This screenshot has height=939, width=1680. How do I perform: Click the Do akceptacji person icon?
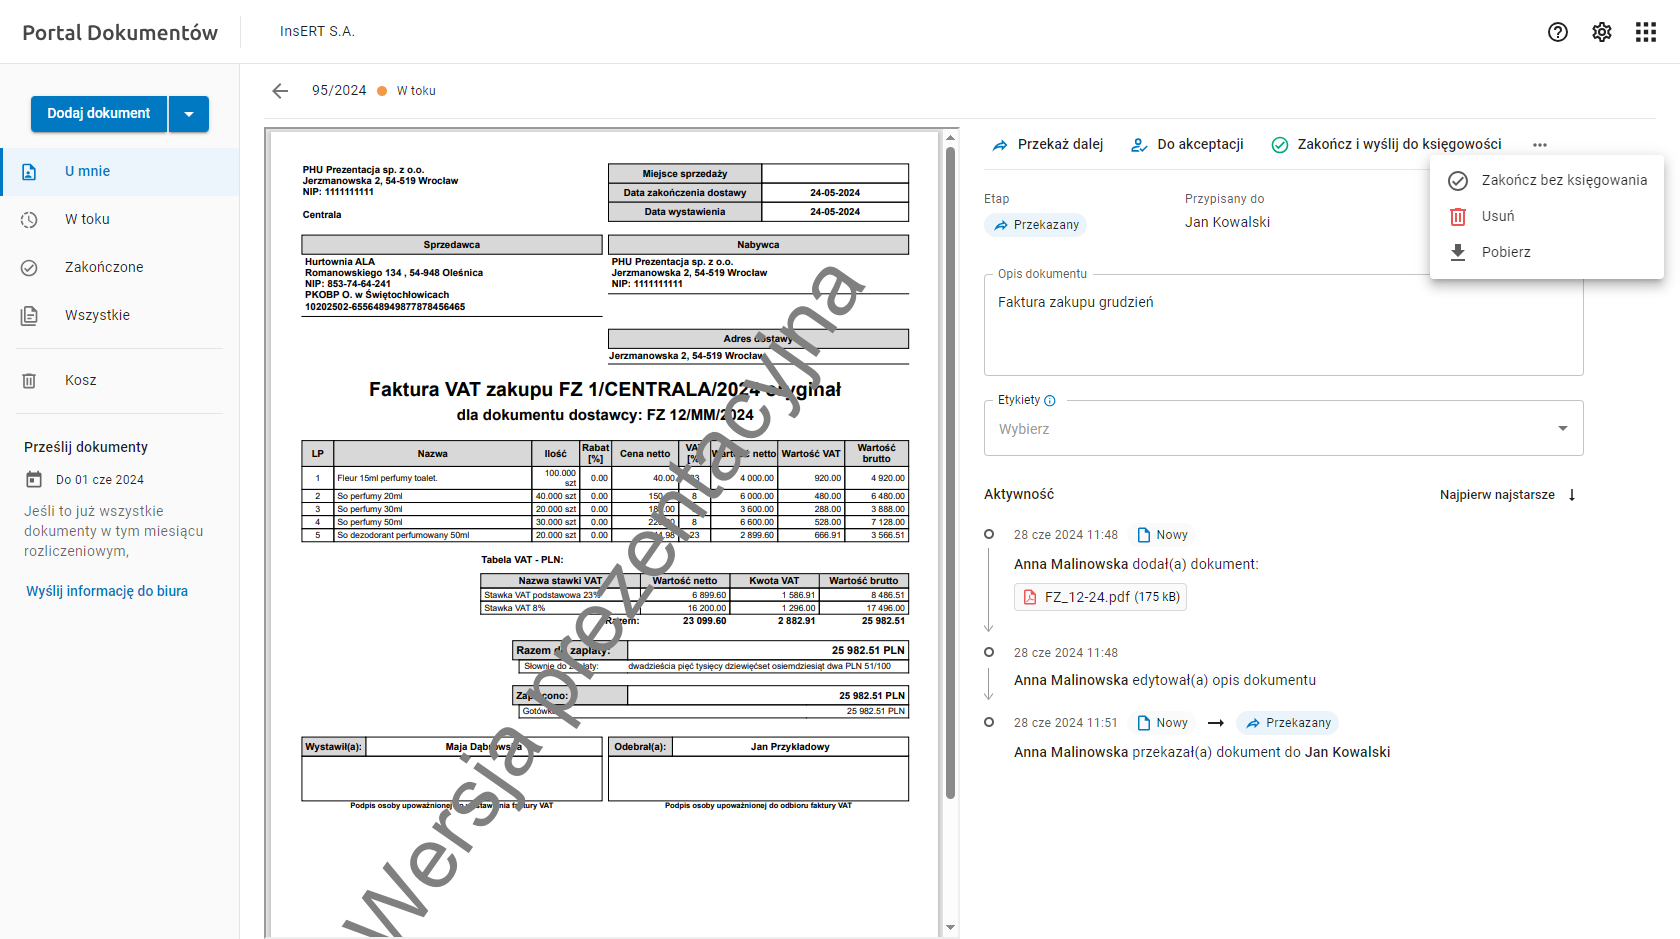[x=1139, y=145]
